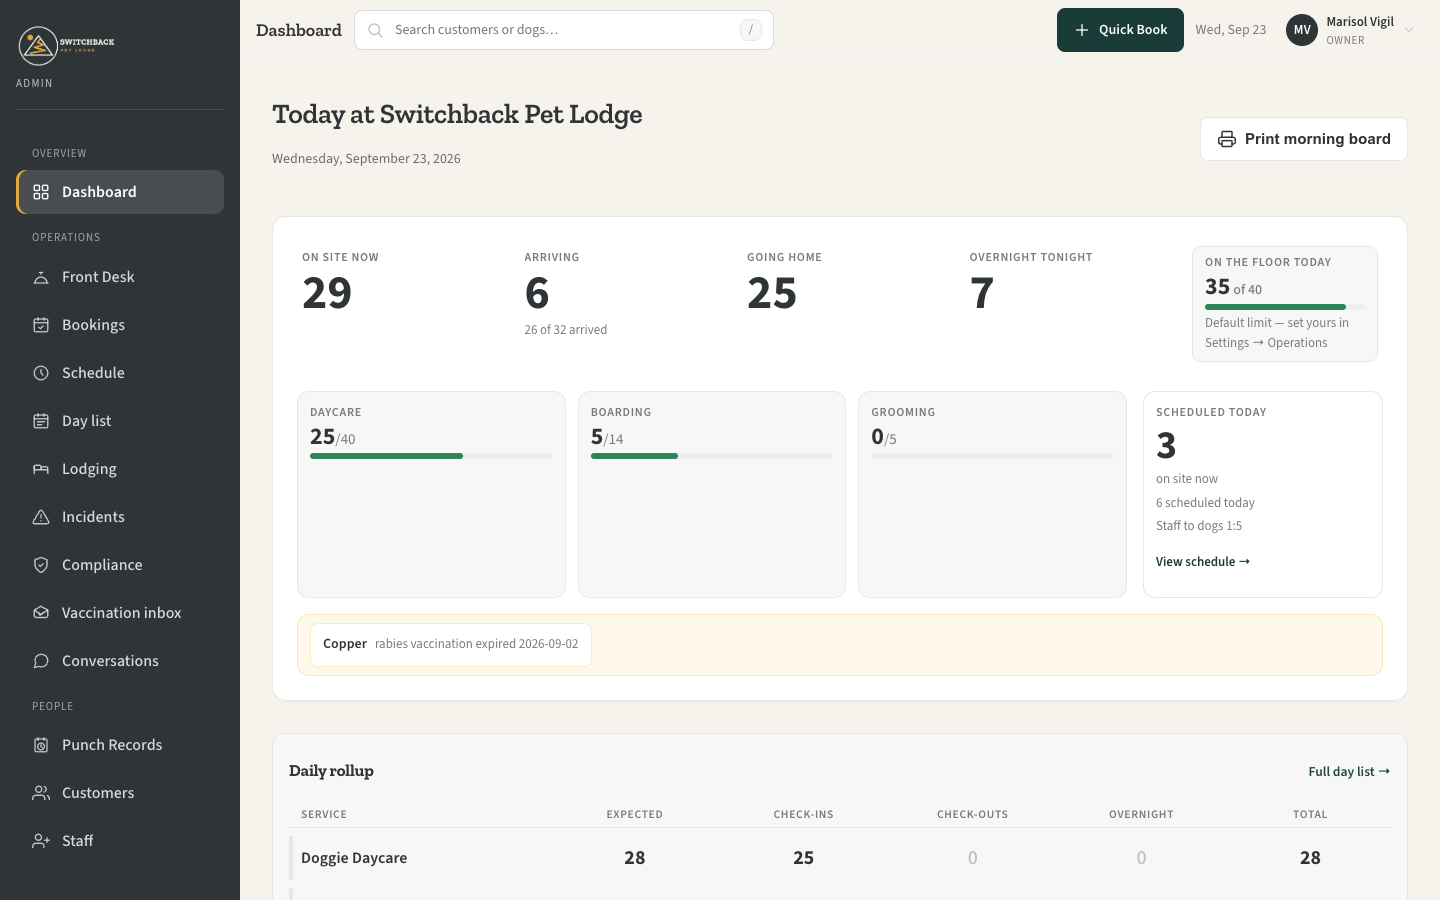This screenshot has height=900, width=1440.
Task: Open the Front Desk menu item
Action: click(x=120, y=277)
